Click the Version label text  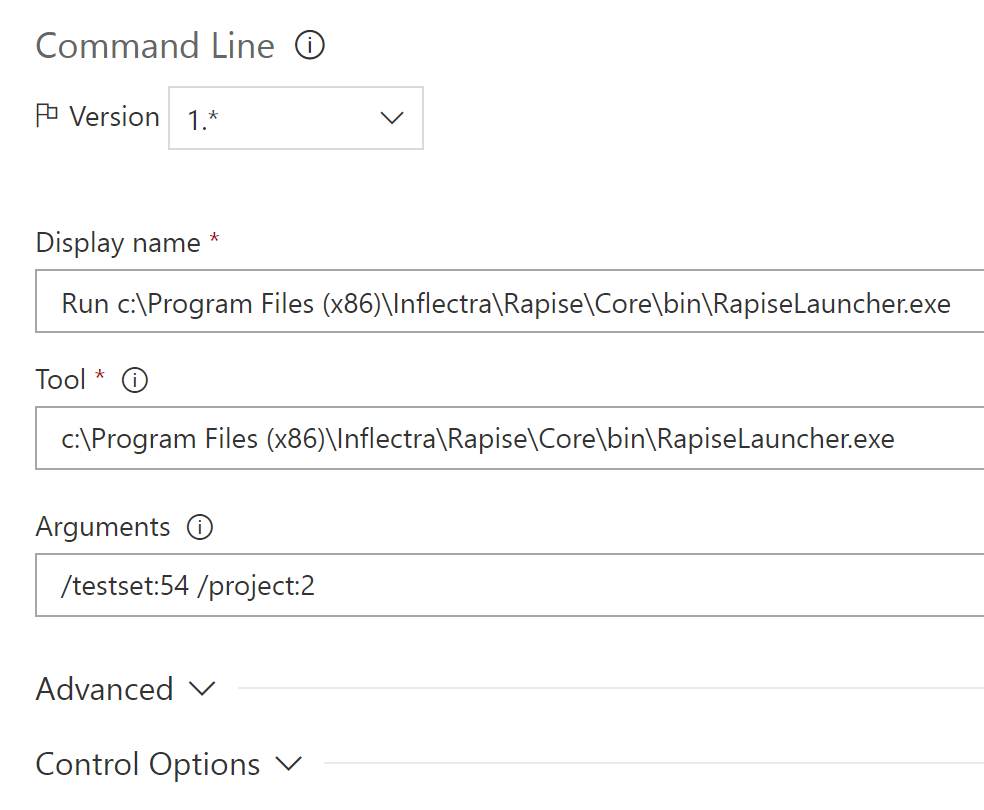pyautogui.click(x=115, y=117)
